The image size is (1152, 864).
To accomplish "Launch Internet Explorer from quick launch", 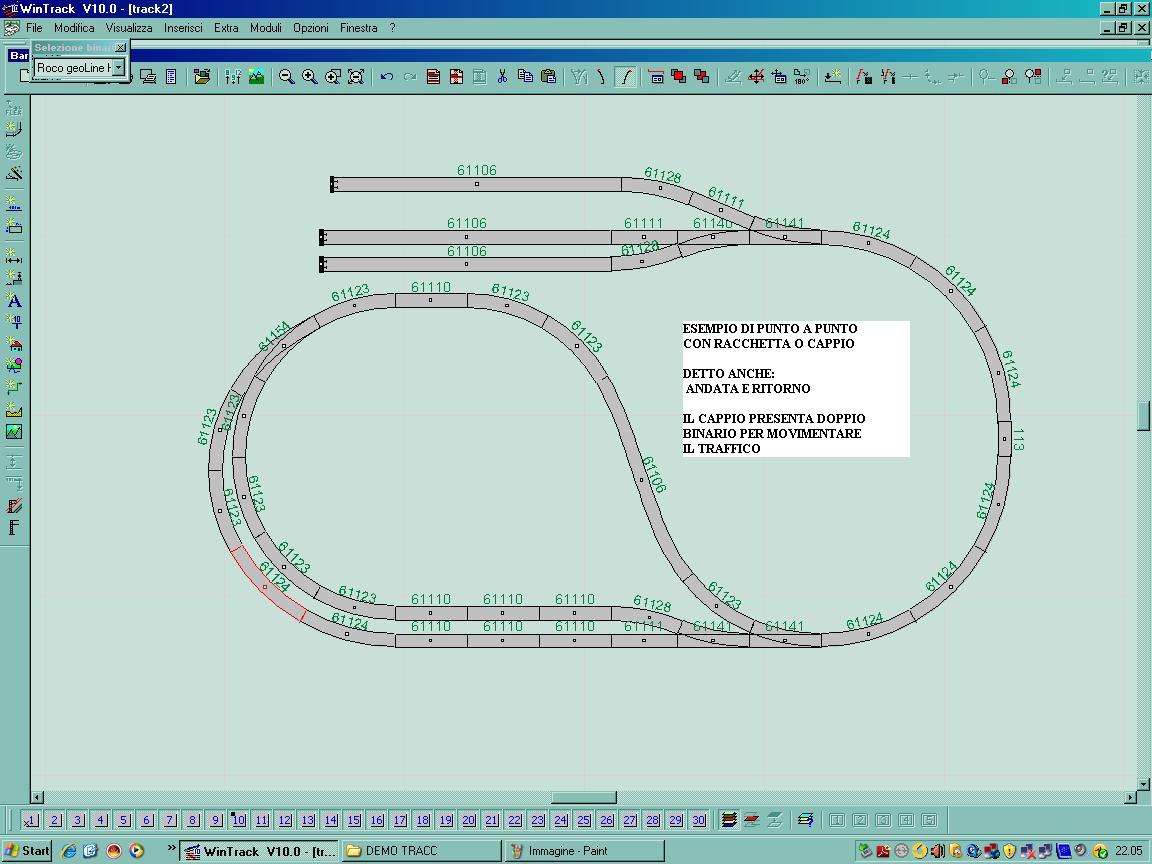I will coord(68,851).
